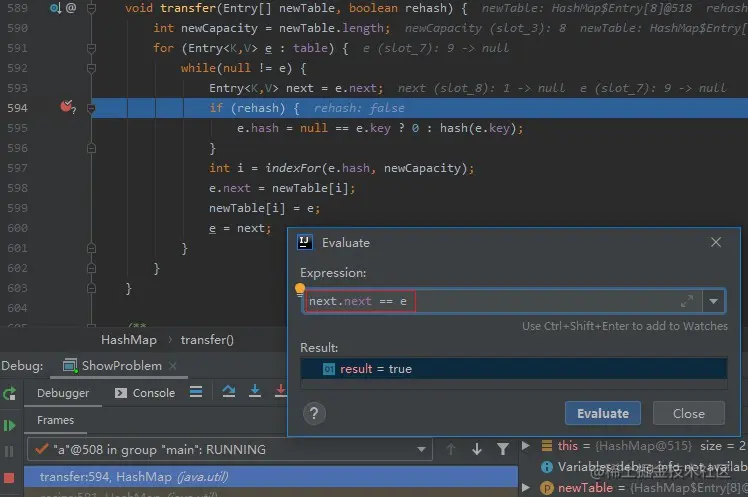This screenshot has height=497, width=748.
Task: Click the boolean result type icon
Action: tap(329, 369)
